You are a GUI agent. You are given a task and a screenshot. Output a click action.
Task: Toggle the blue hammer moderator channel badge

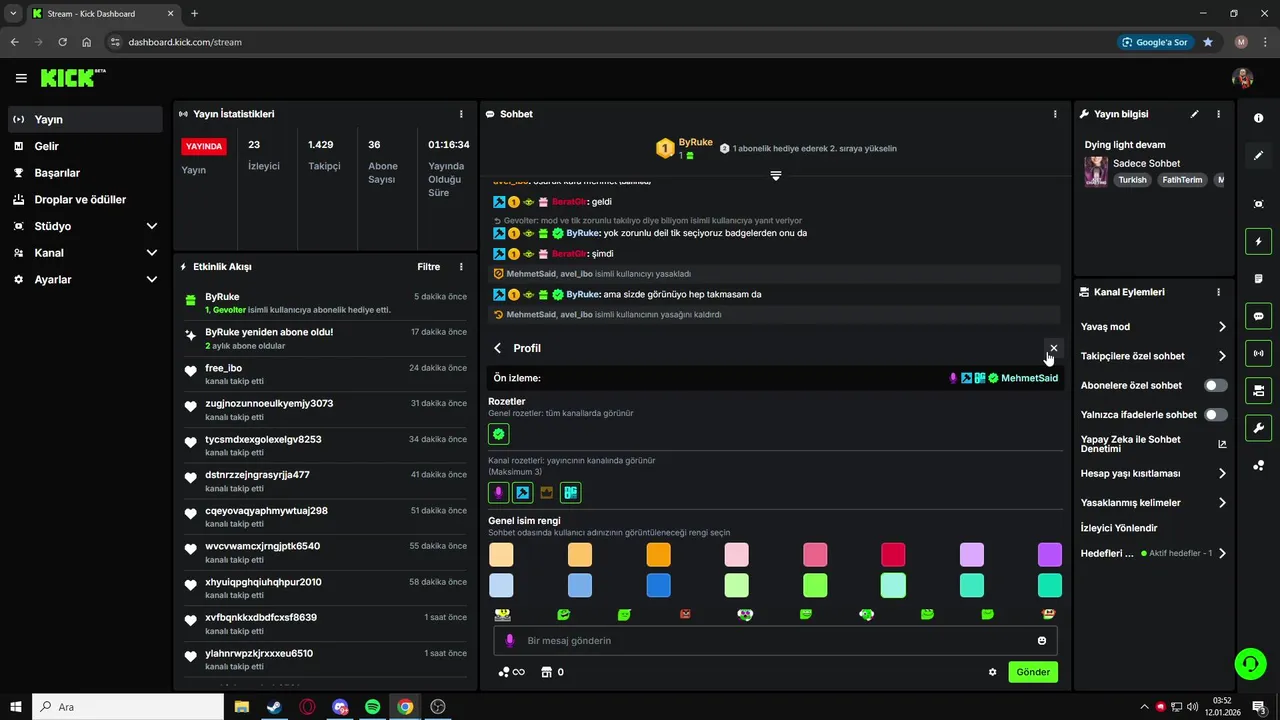point(522,492)
